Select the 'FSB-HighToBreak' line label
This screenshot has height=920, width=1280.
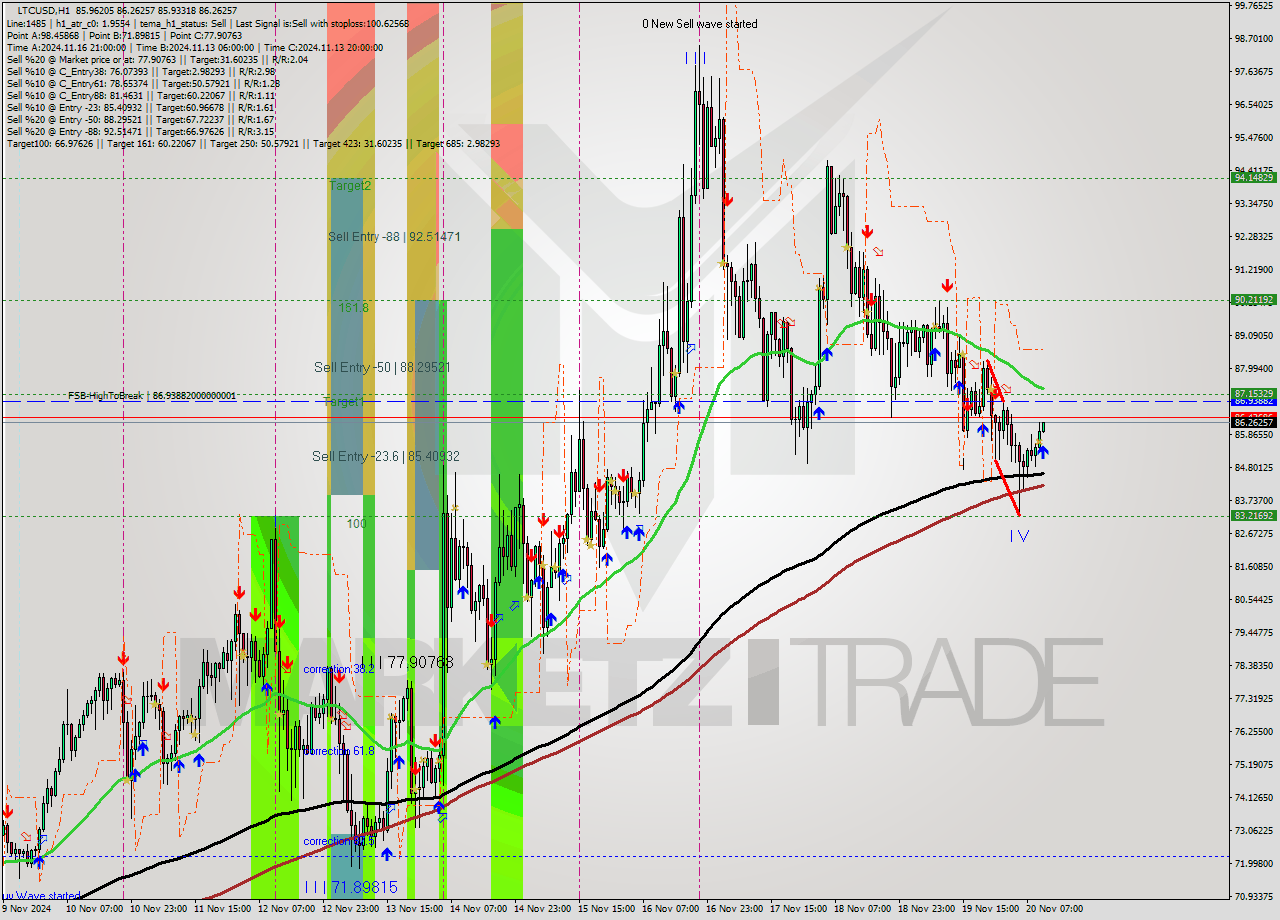tap(152, 396)
